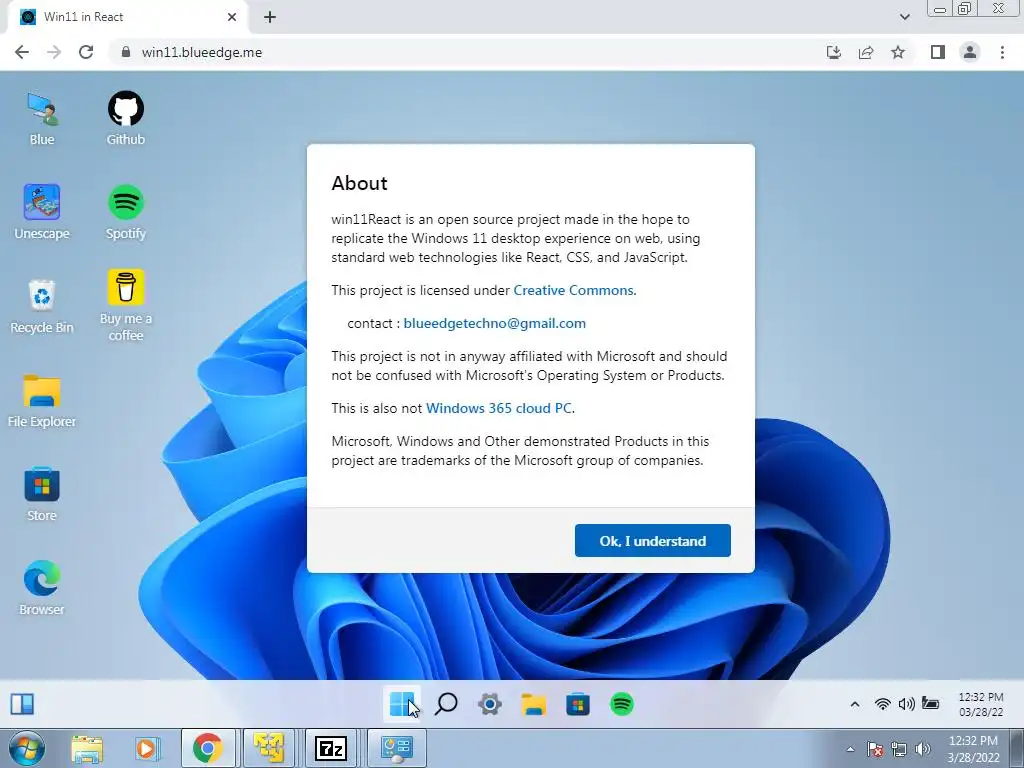Open Chrome three-dot menu
Viewport: 1024px width, 768px height.
pyautogui.click(x=1002, y=52)
